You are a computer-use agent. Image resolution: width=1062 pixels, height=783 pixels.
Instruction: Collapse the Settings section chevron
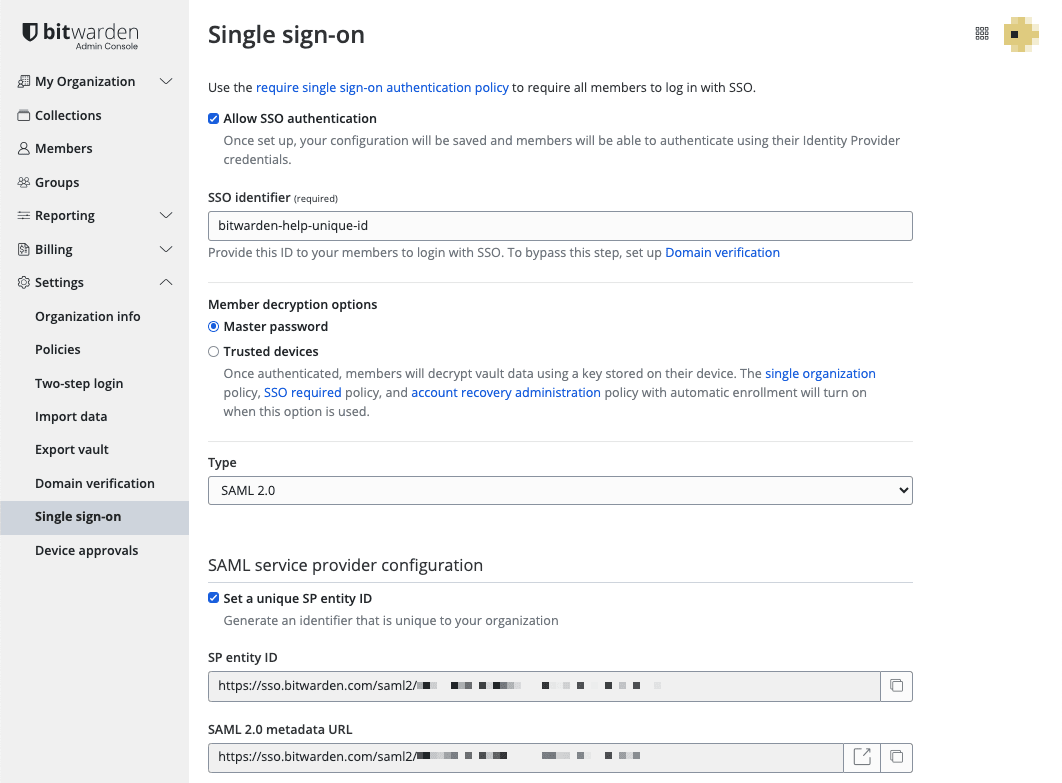pos(166,282)
